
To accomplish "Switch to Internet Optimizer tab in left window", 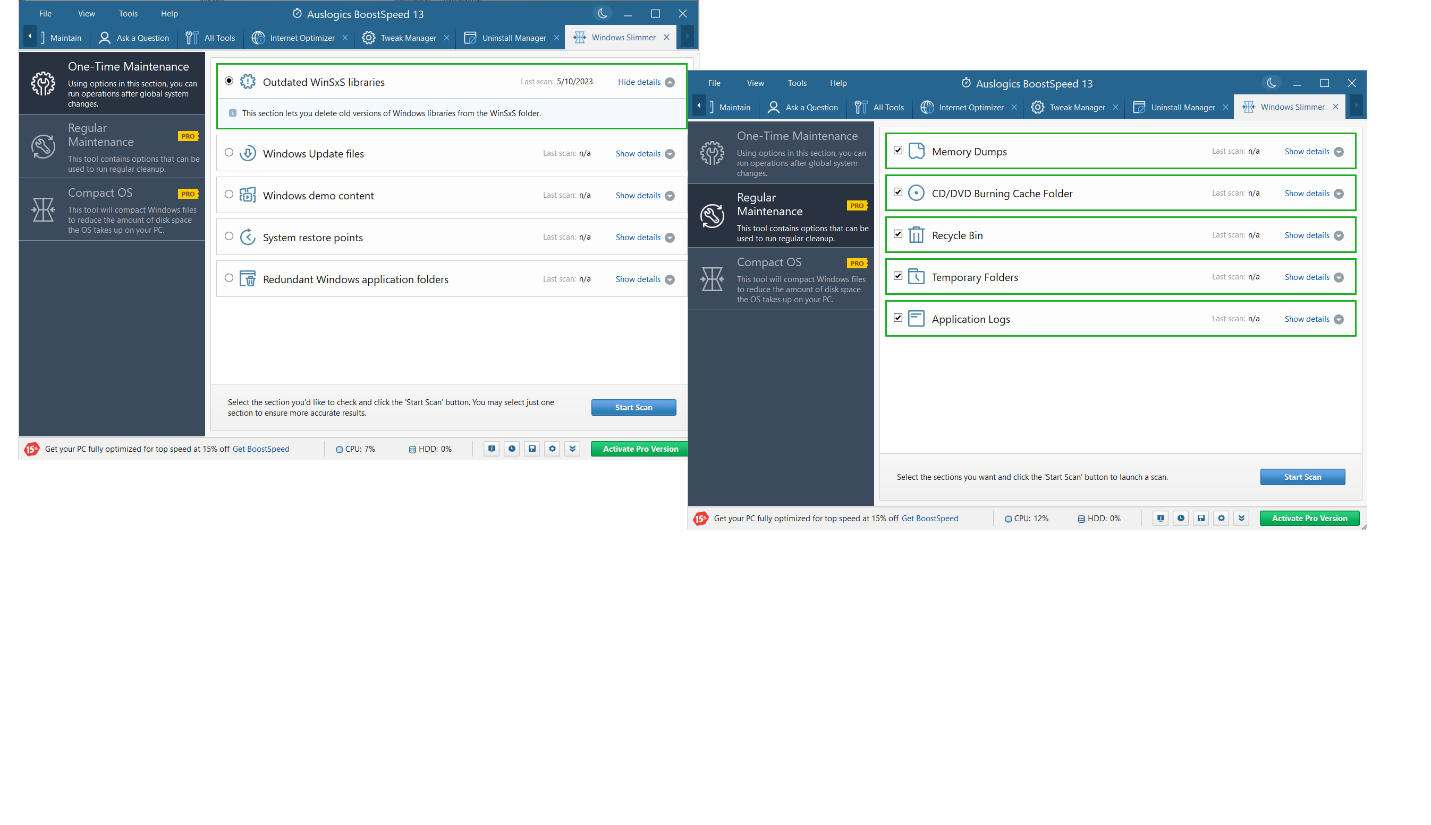I will point(298,38).
